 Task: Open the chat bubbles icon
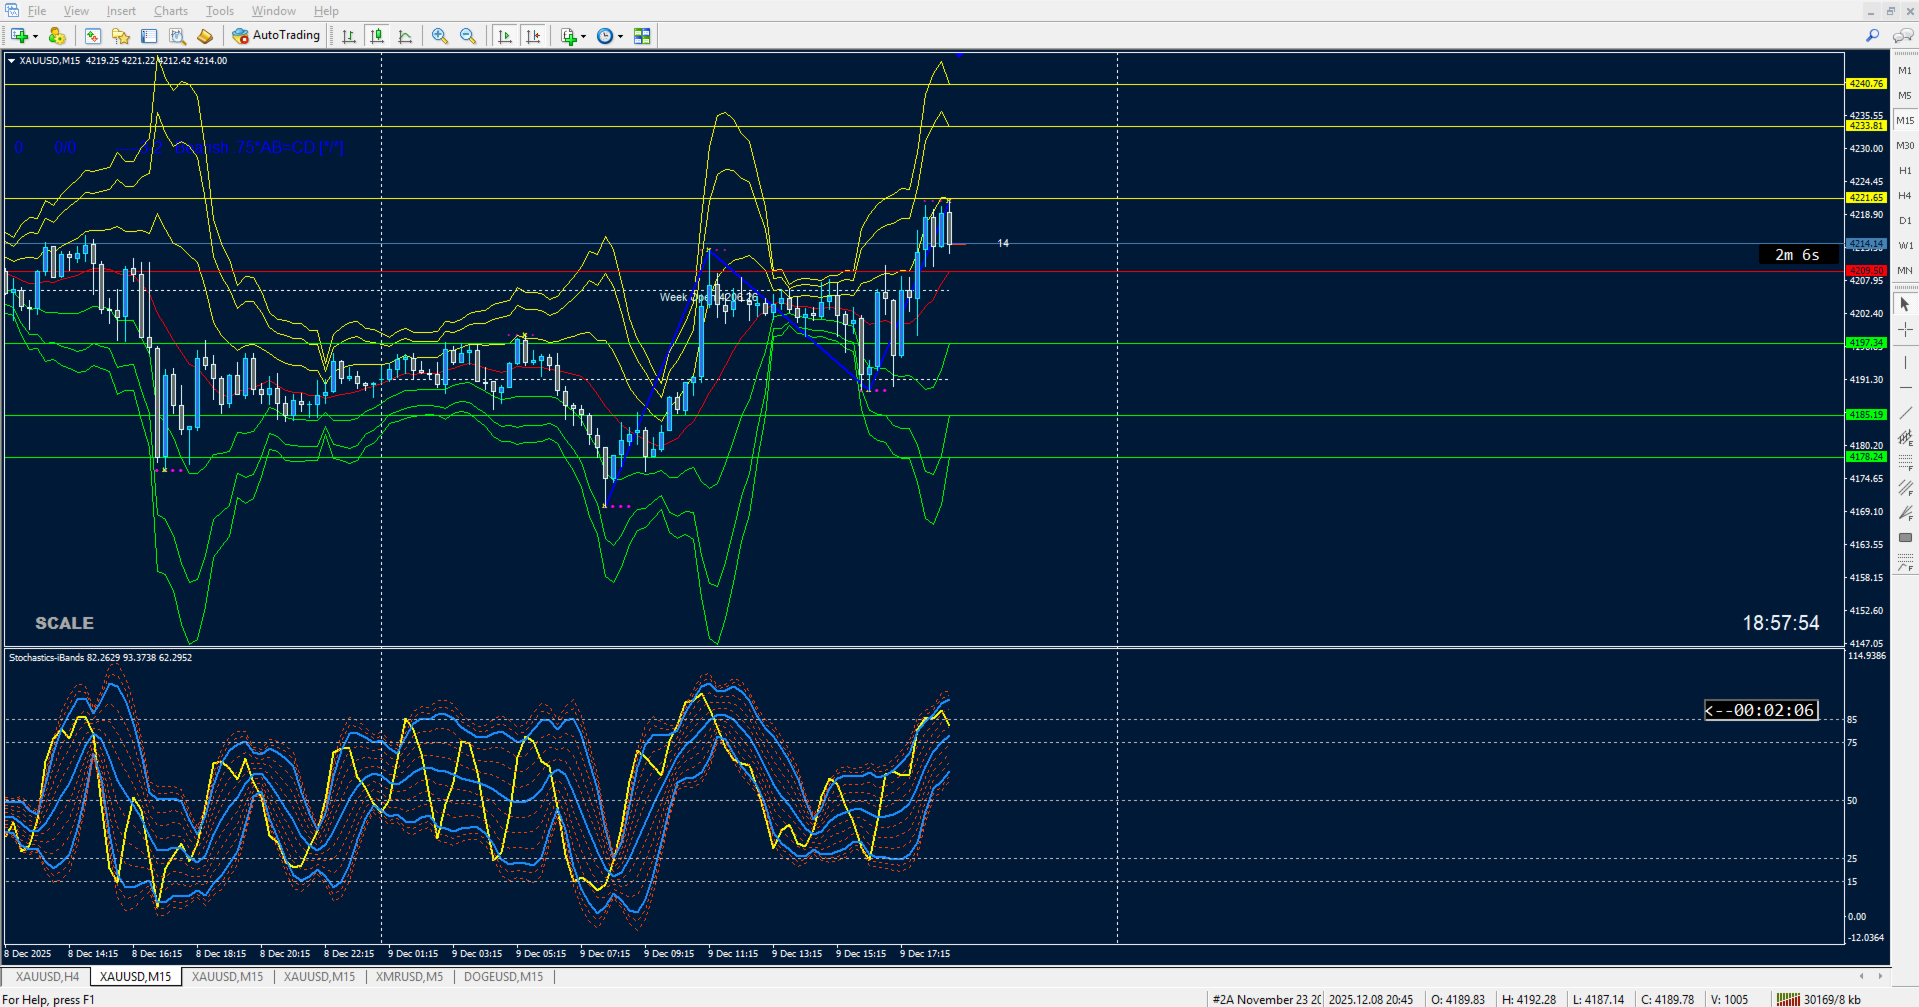(1903, 36)
